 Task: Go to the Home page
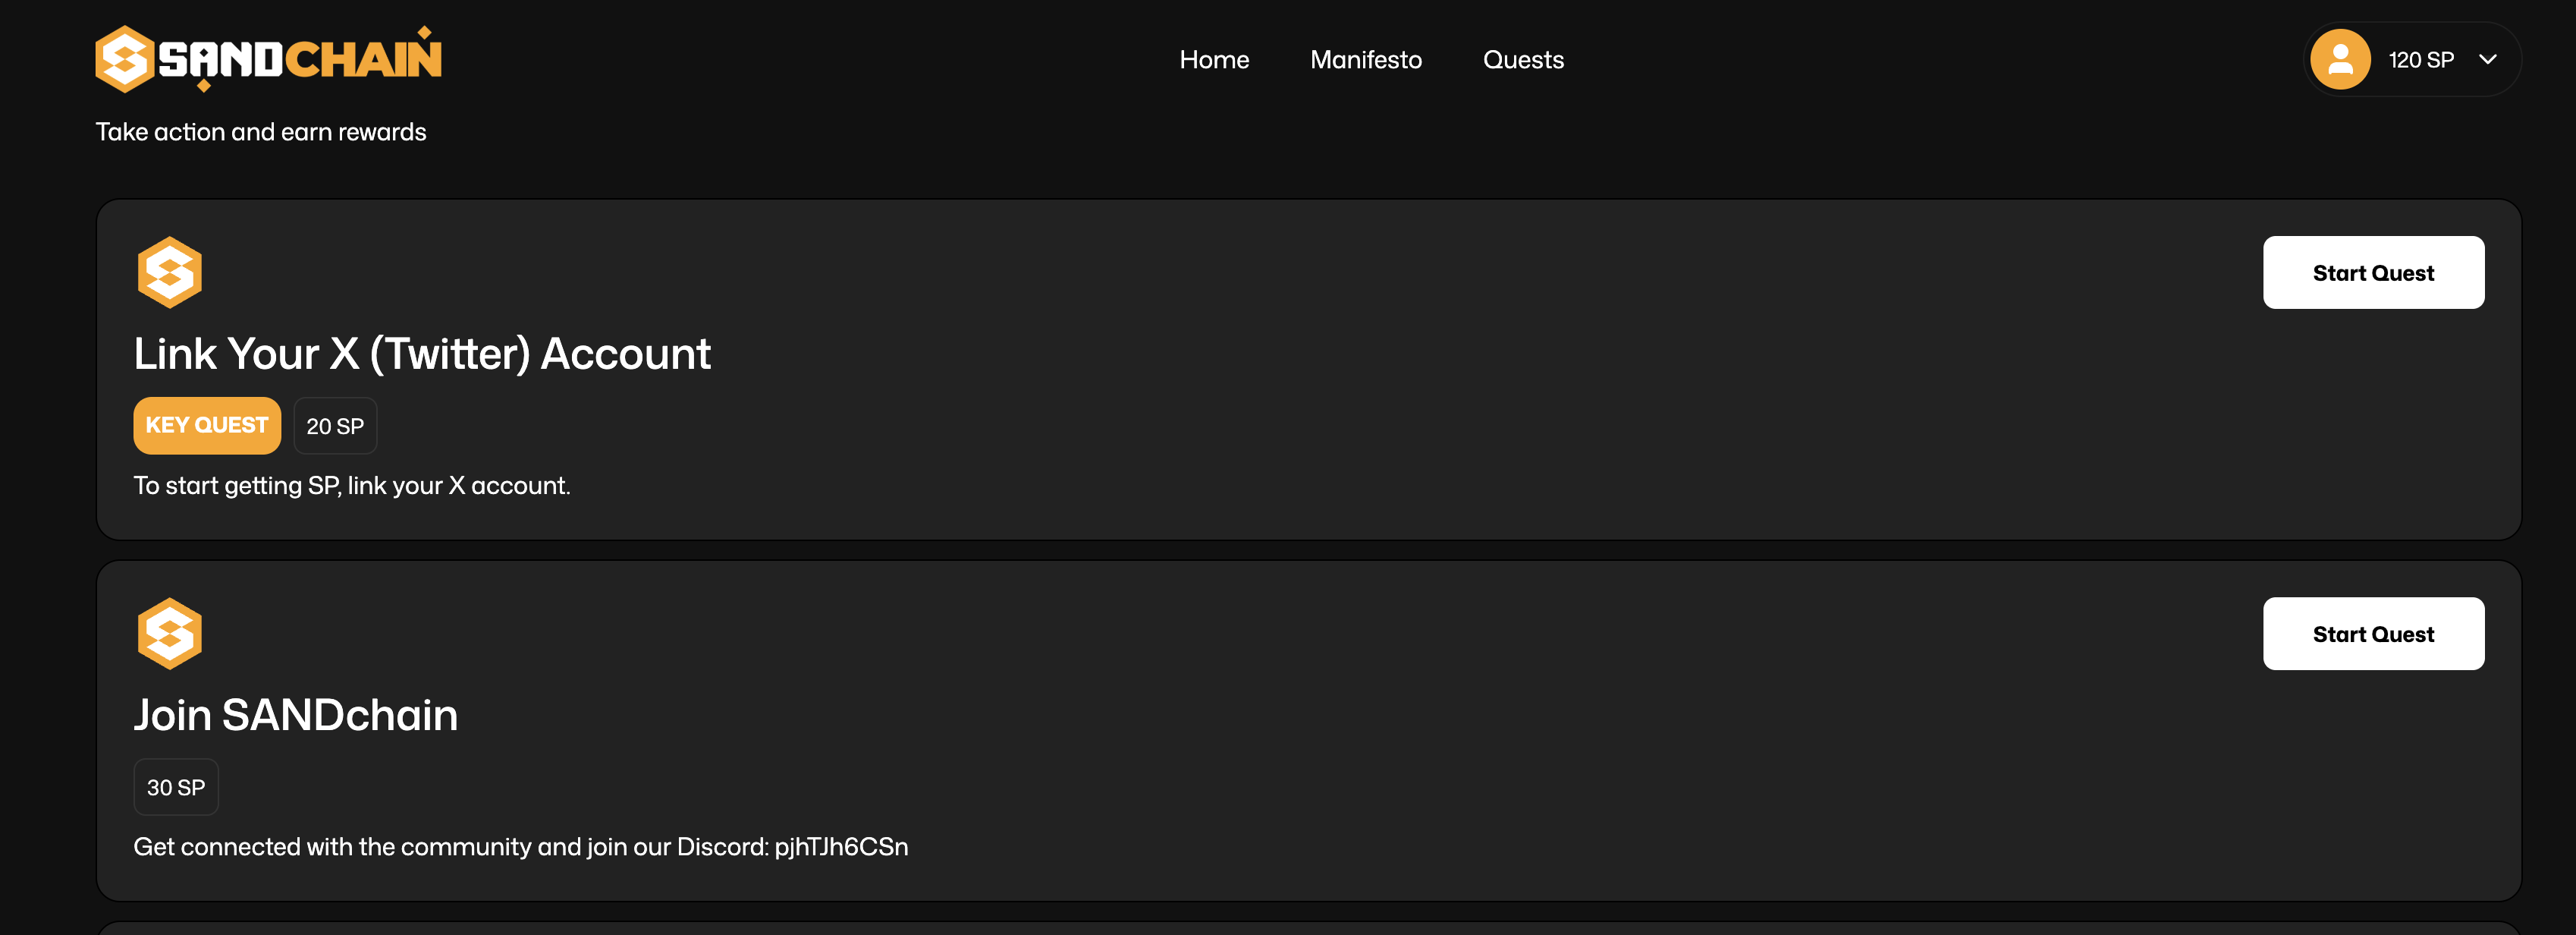tap(1214, 60)
